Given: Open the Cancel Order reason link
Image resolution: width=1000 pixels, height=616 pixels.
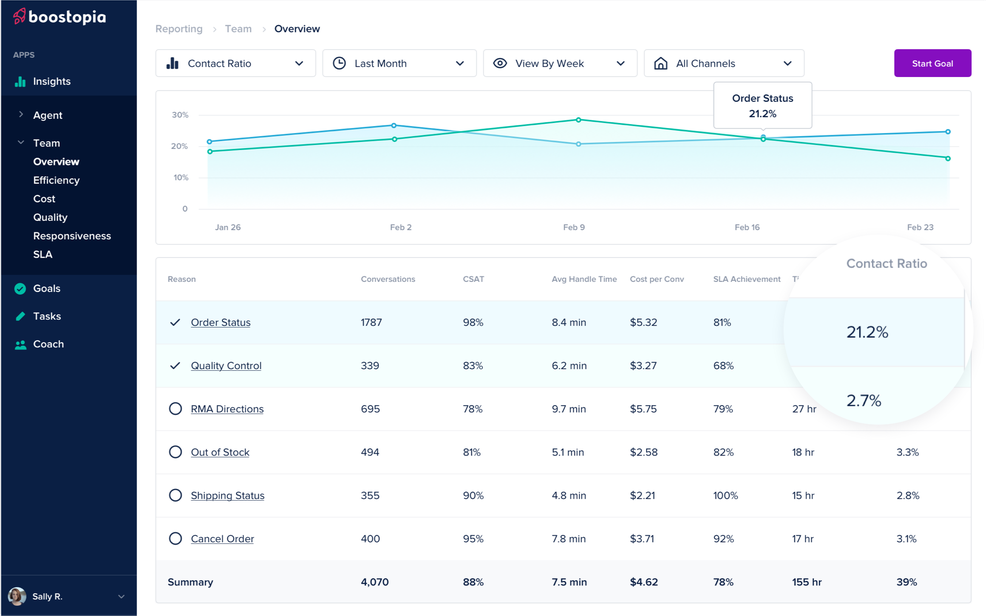Looking at the screenshot, I should click(x=222, y=539).
